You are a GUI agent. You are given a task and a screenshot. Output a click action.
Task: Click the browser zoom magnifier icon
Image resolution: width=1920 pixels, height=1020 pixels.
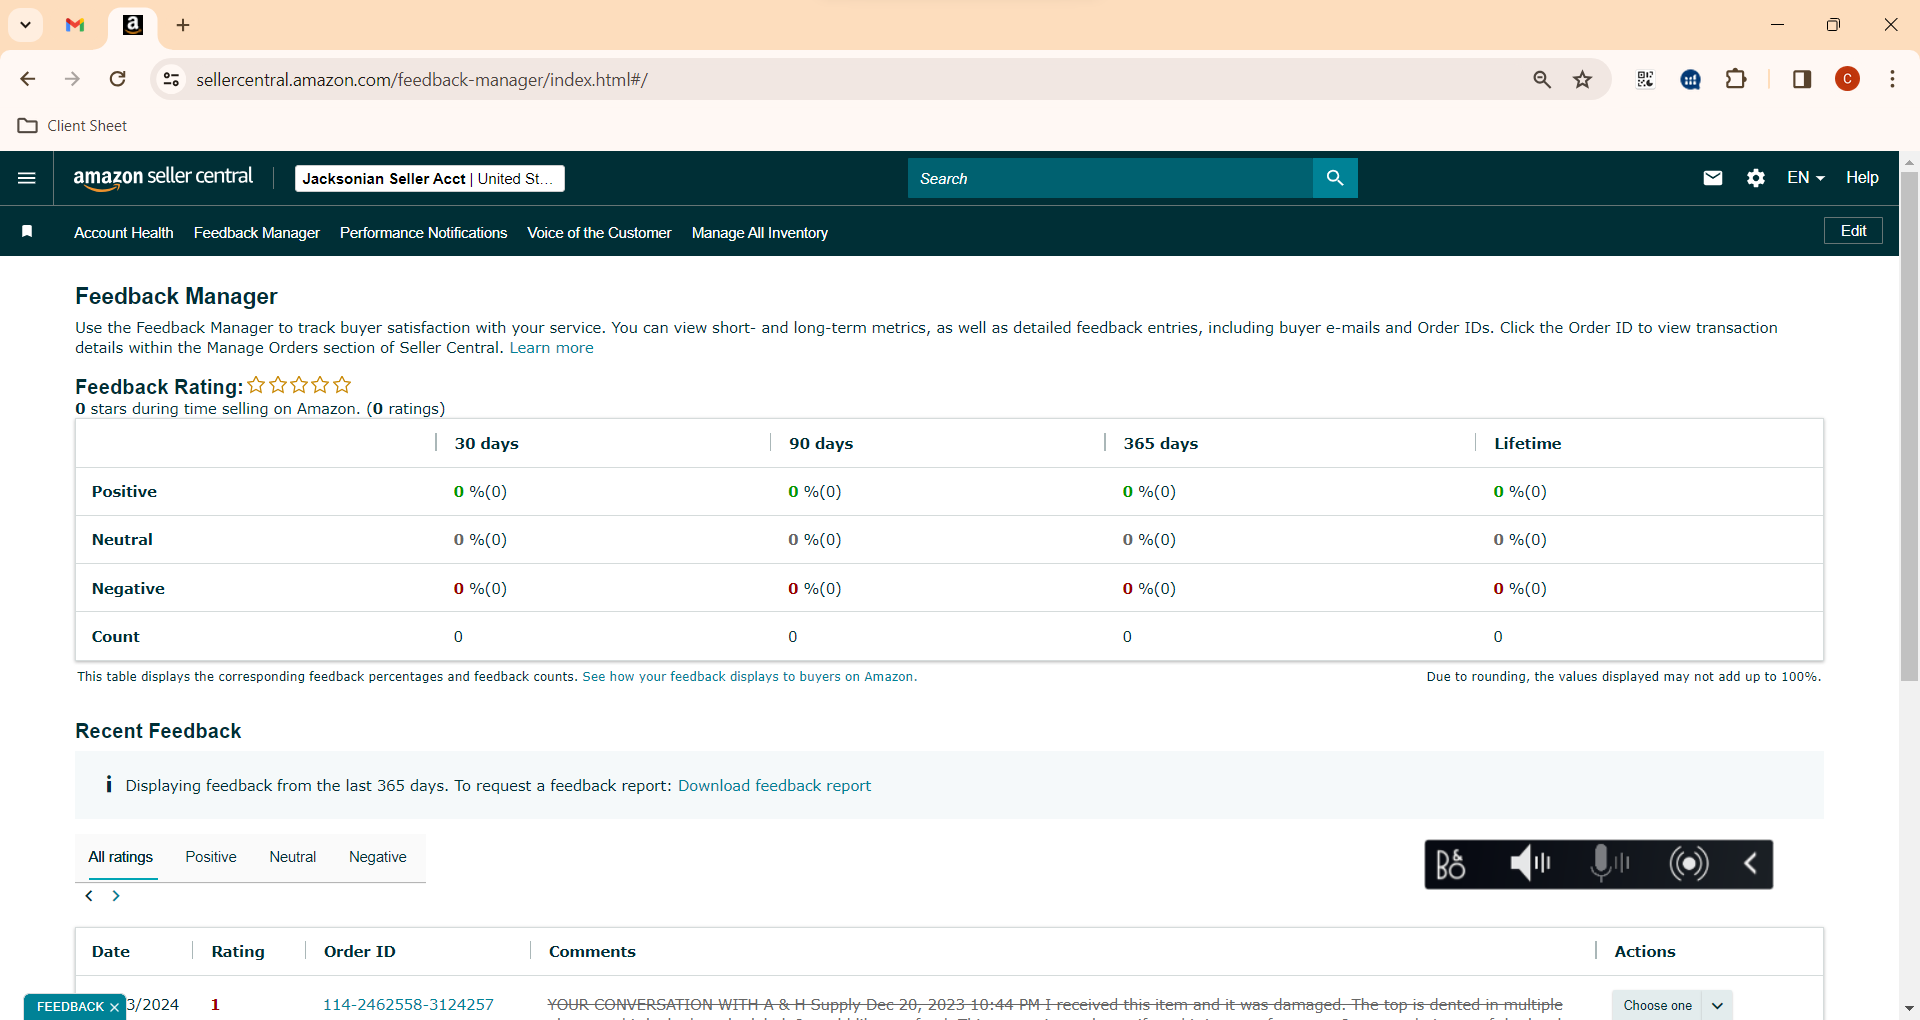[x=1542, y=79]
